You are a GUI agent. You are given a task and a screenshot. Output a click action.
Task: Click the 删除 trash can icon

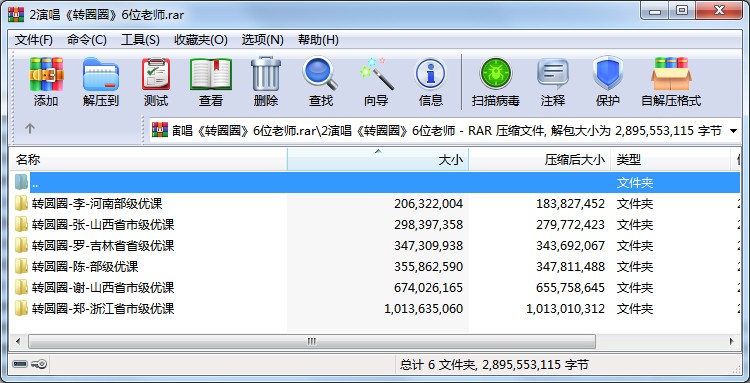266,82
